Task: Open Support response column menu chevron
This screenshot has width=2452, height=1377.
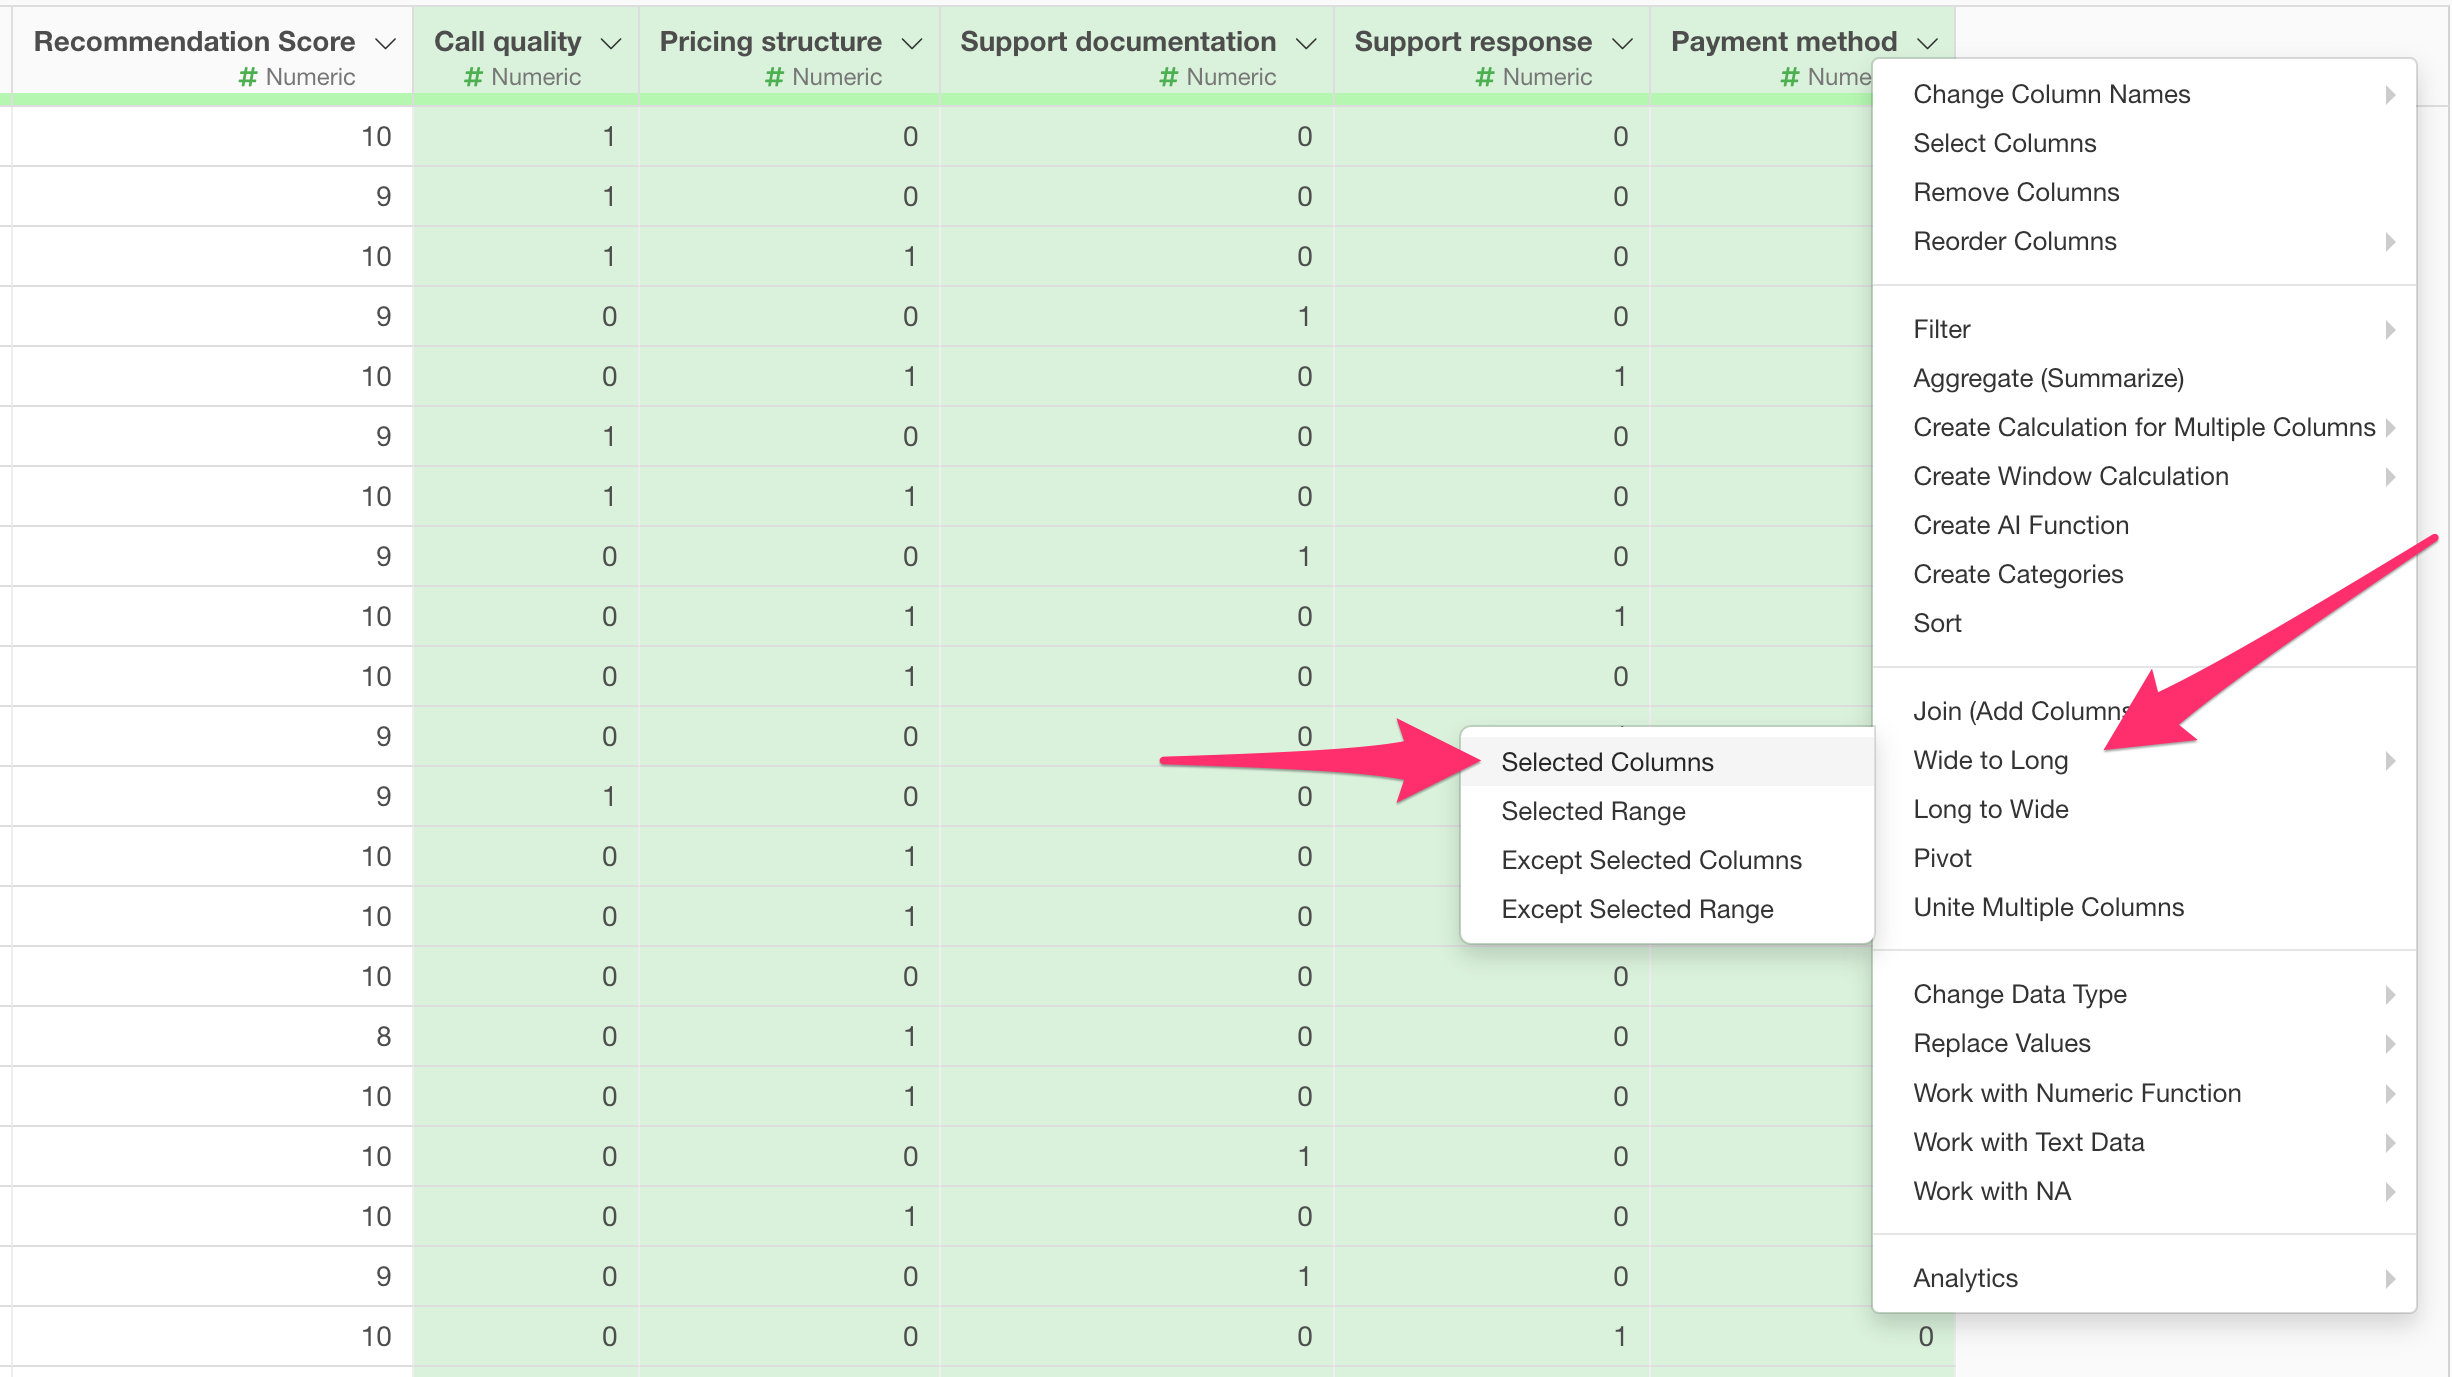Action: pos(1622,43)
